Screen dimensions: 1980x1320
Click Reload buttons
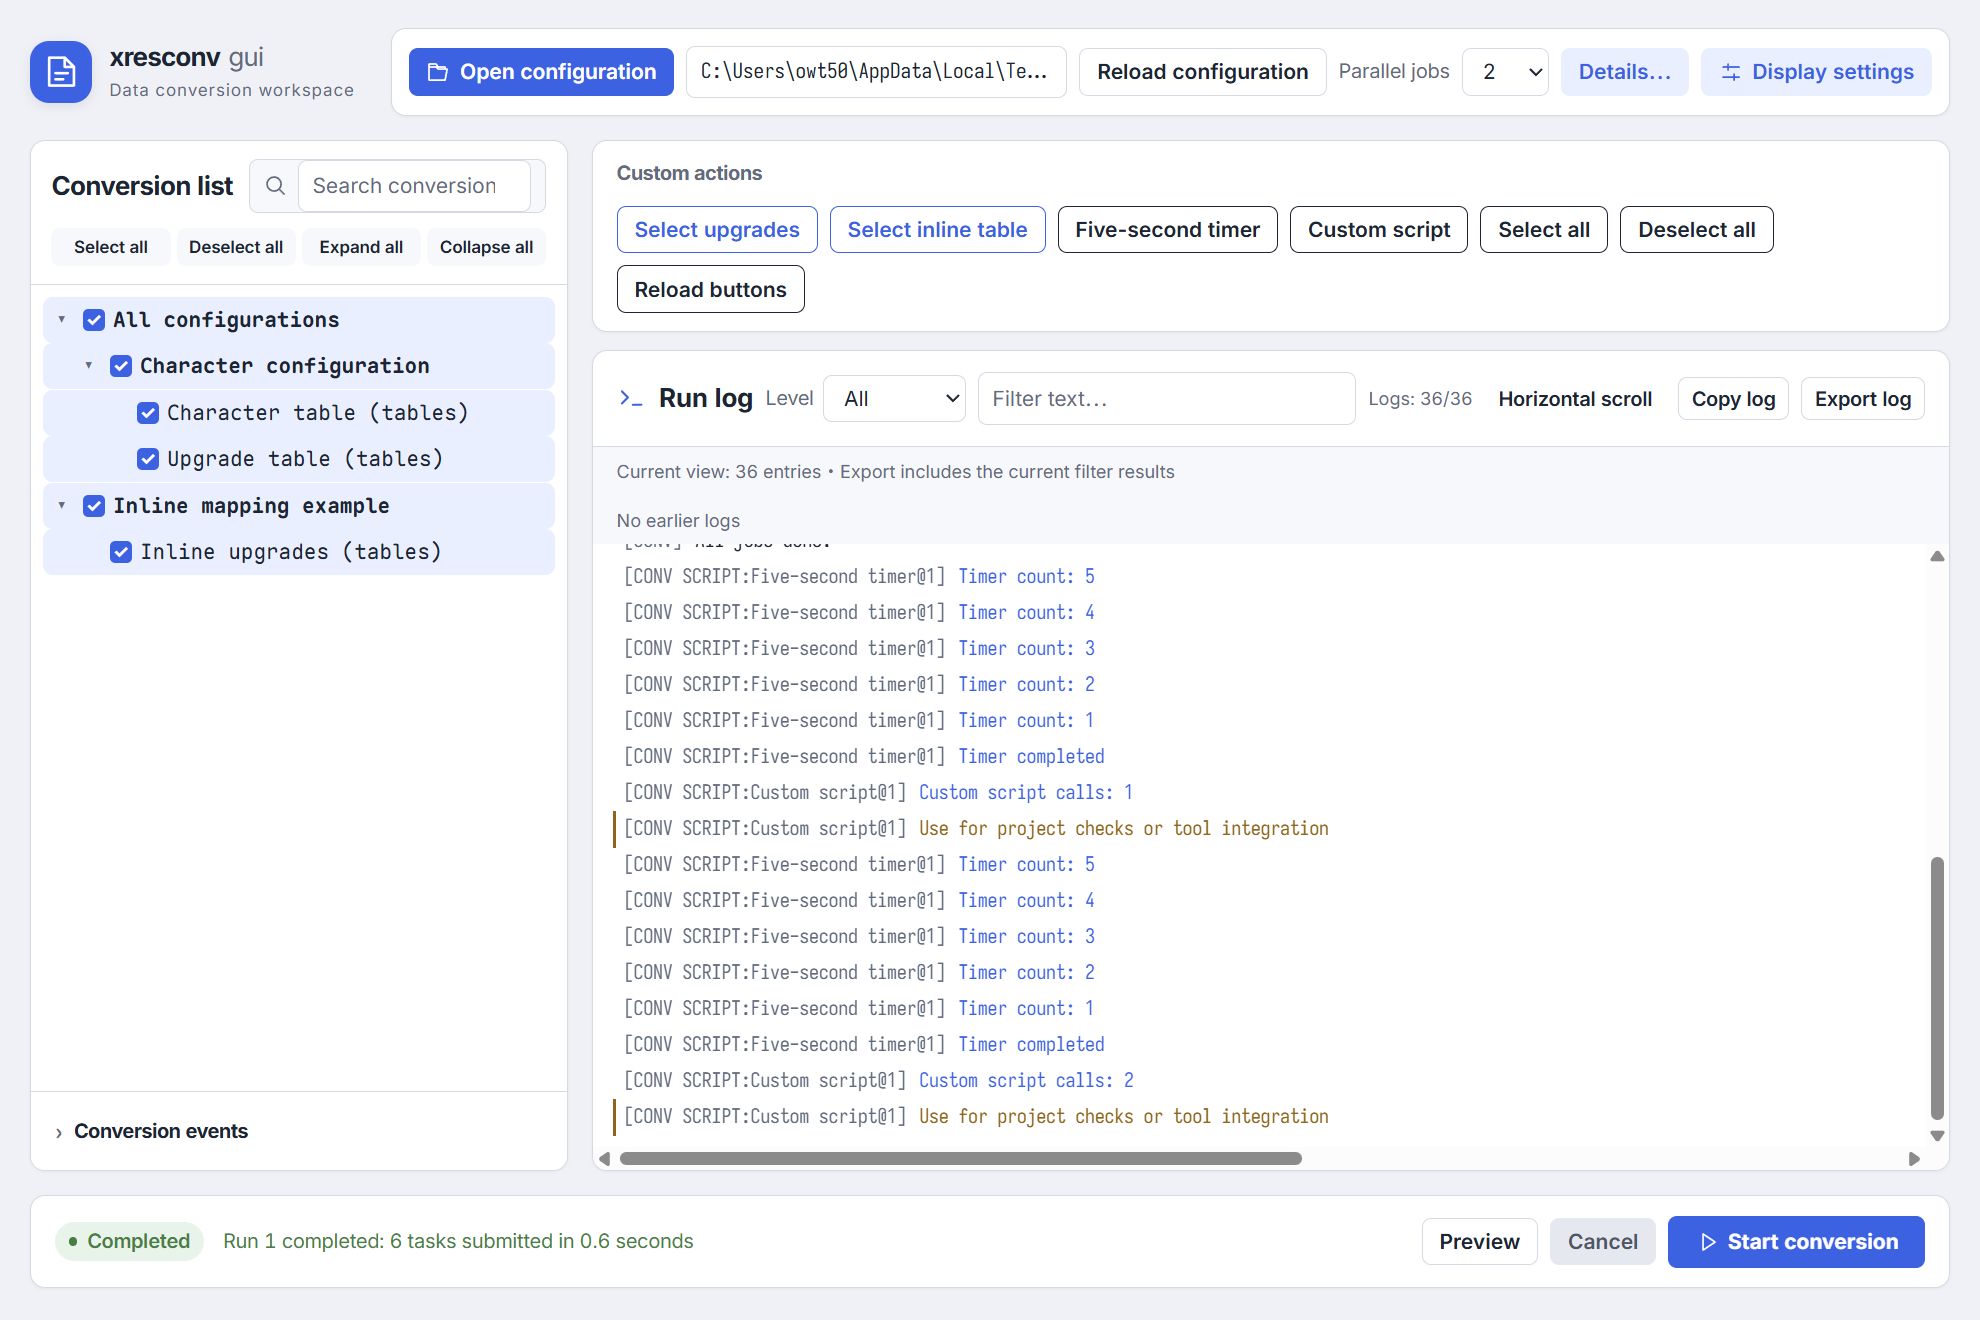click(x=710, y=289)
